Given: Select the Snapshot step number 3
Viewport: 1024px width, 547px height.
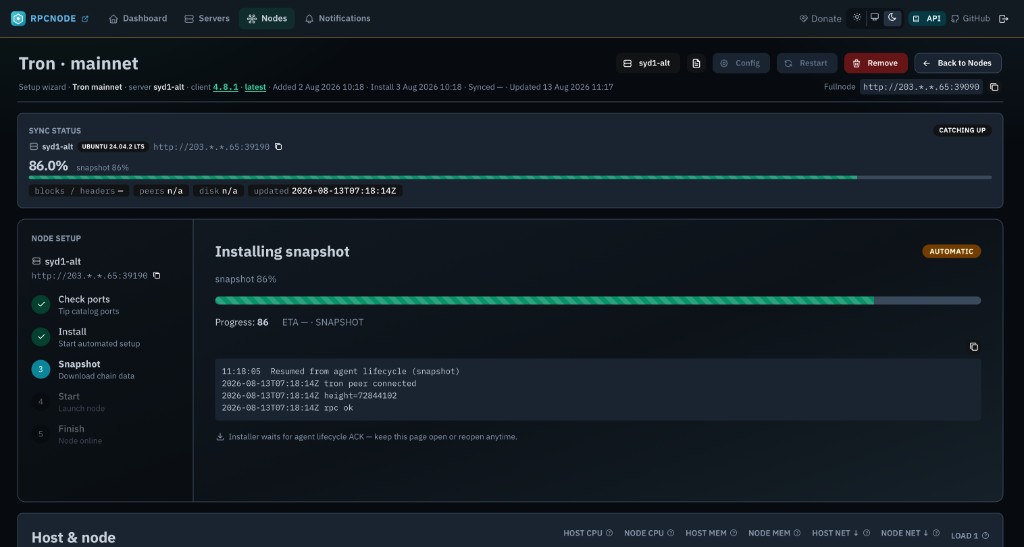Looking at the screenshot, I should click(x=40, y=369).
